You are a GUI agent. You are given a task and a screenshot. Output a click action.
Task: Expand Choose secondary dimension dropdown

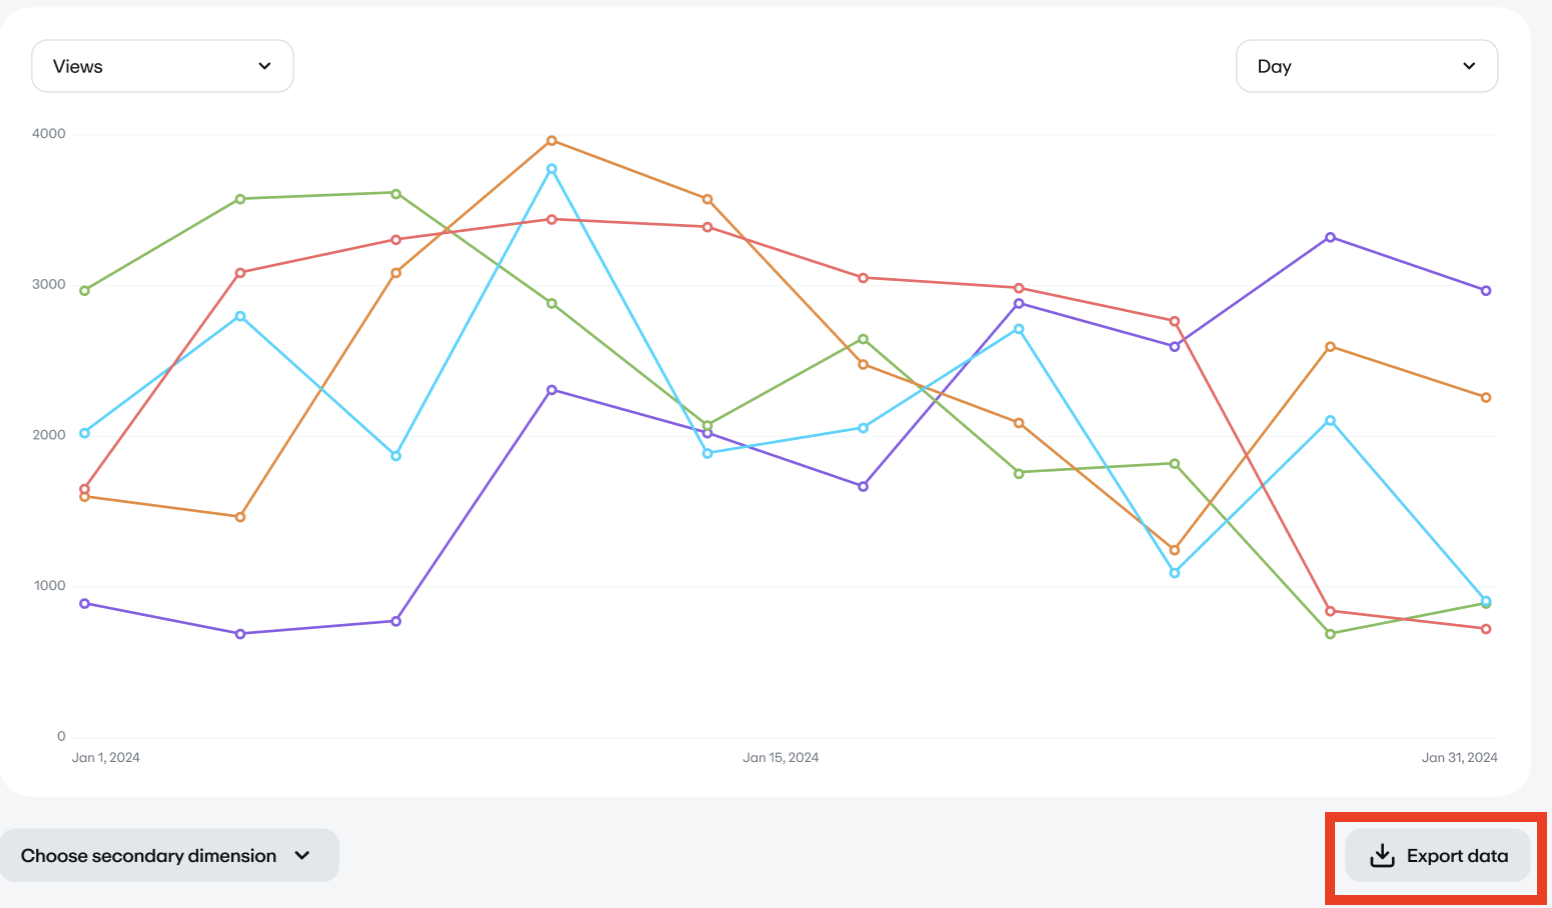tap(169, 855)
